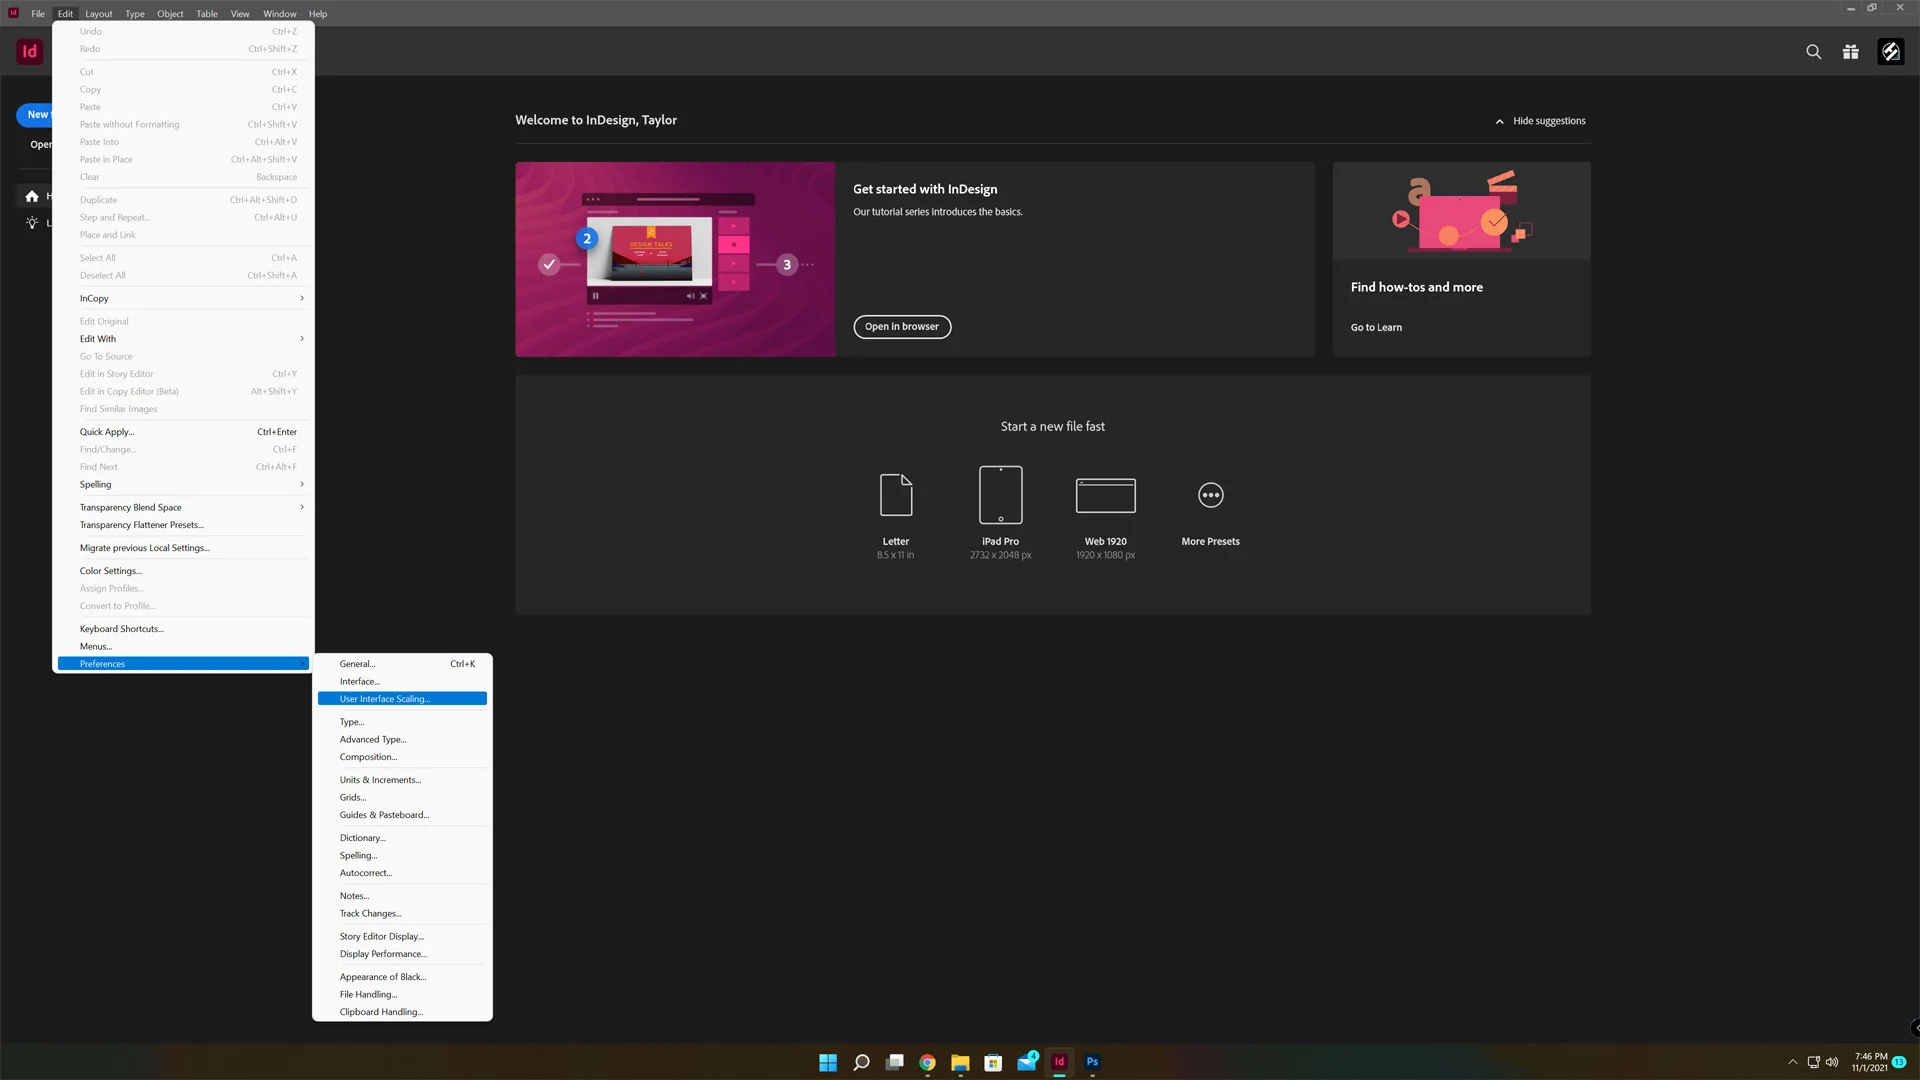Create a Letter document from the preset icon

point(895,495)
